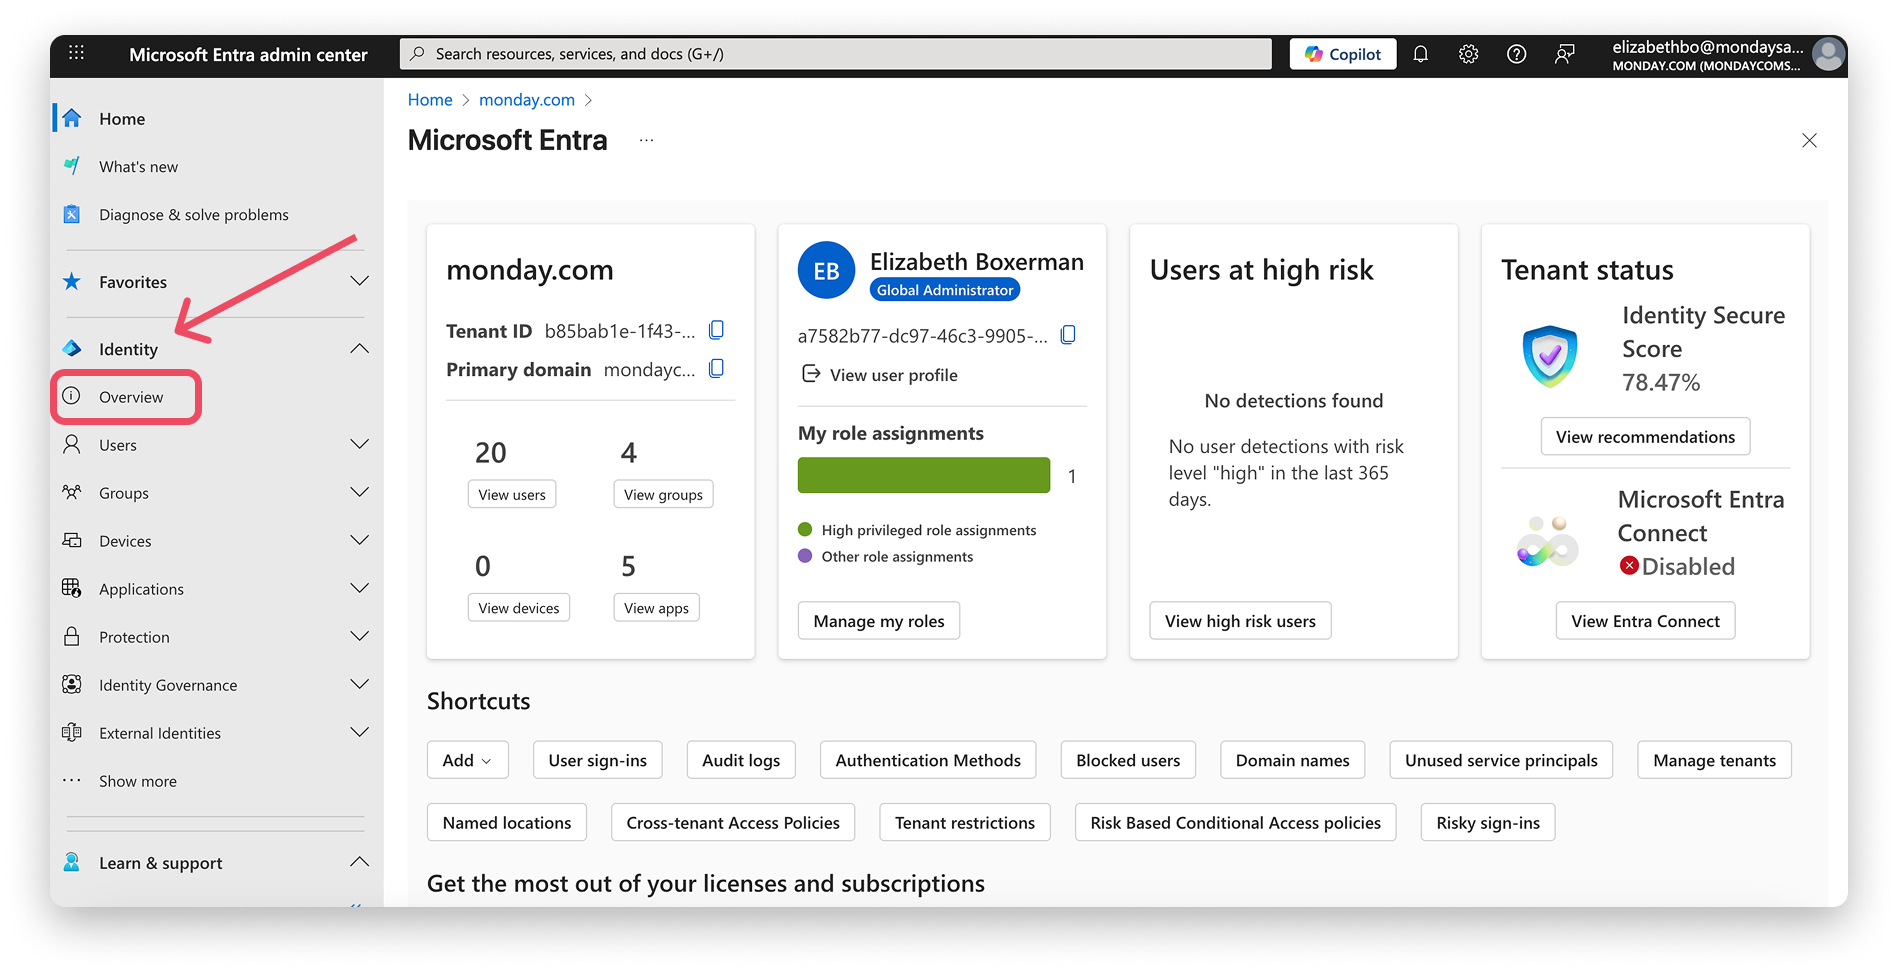This screenshot has height=972, width=1898.
Task: Click the Identity Governance icon
Action: tap(72, 684)
